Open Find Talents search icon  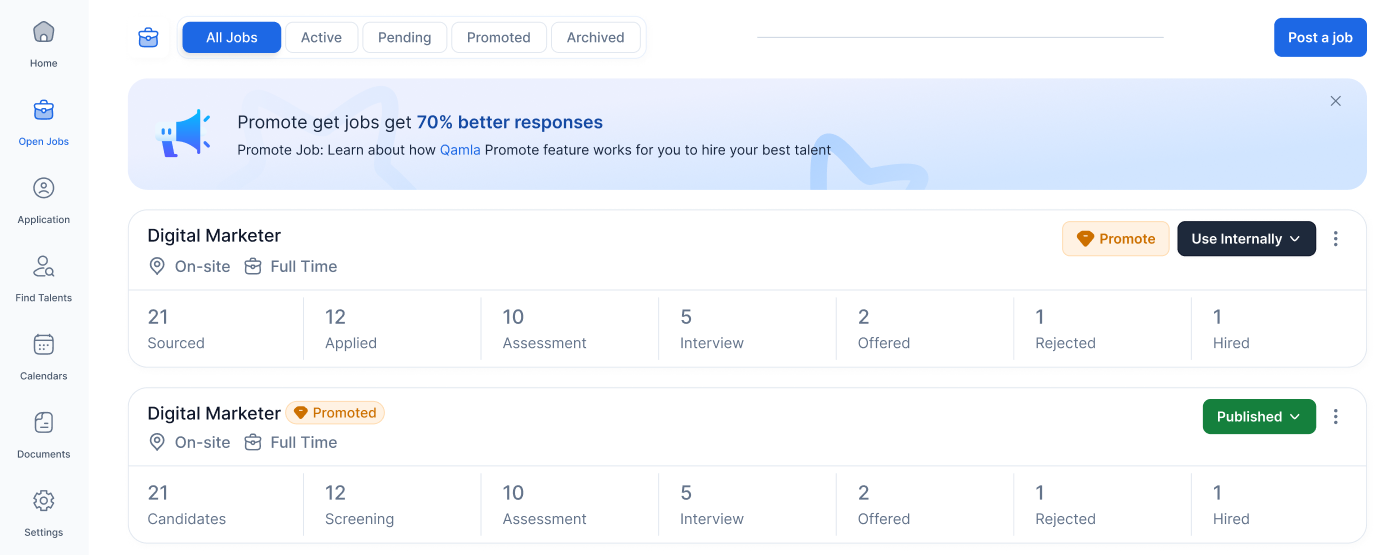click(43, 266)
